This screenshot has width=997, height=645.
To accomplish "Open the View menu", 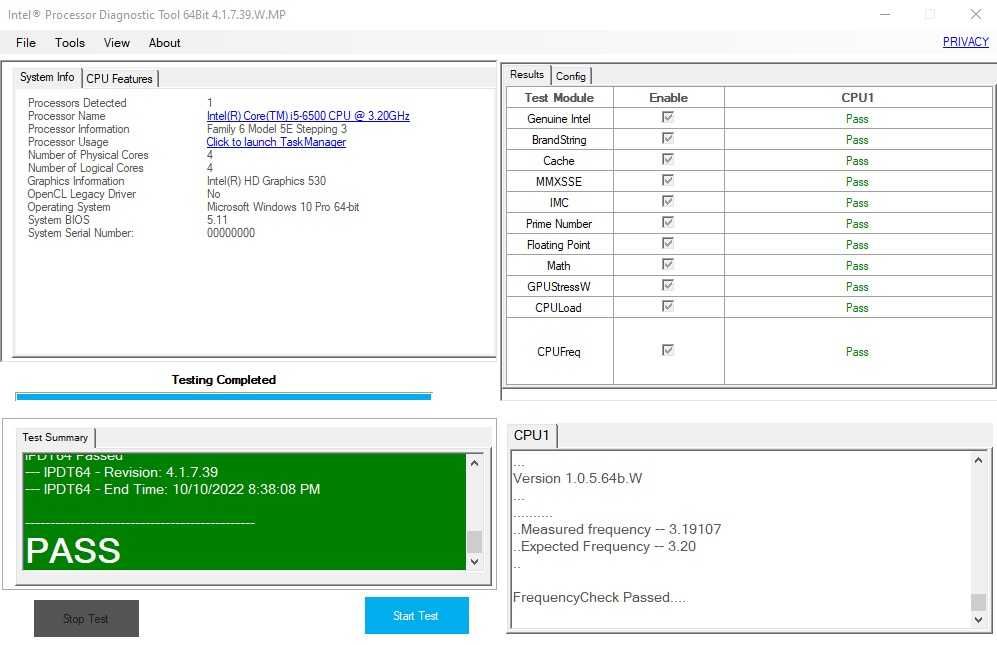I will click(x=116, y=43).
